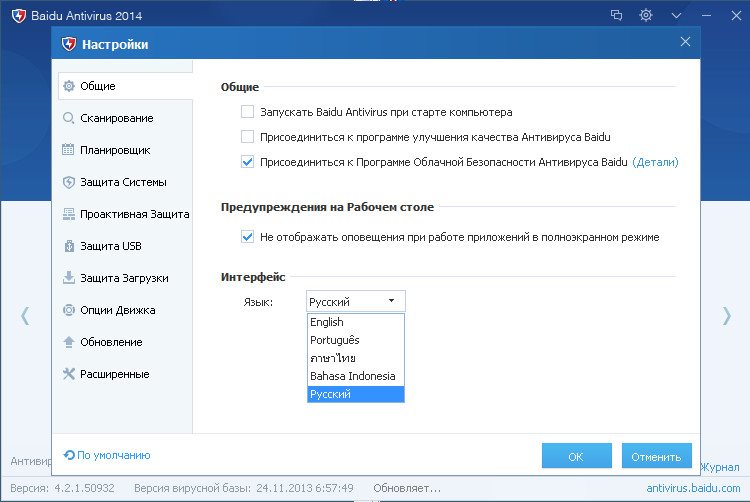Click the previous-page arrow on main window

[x=25, y=316]
